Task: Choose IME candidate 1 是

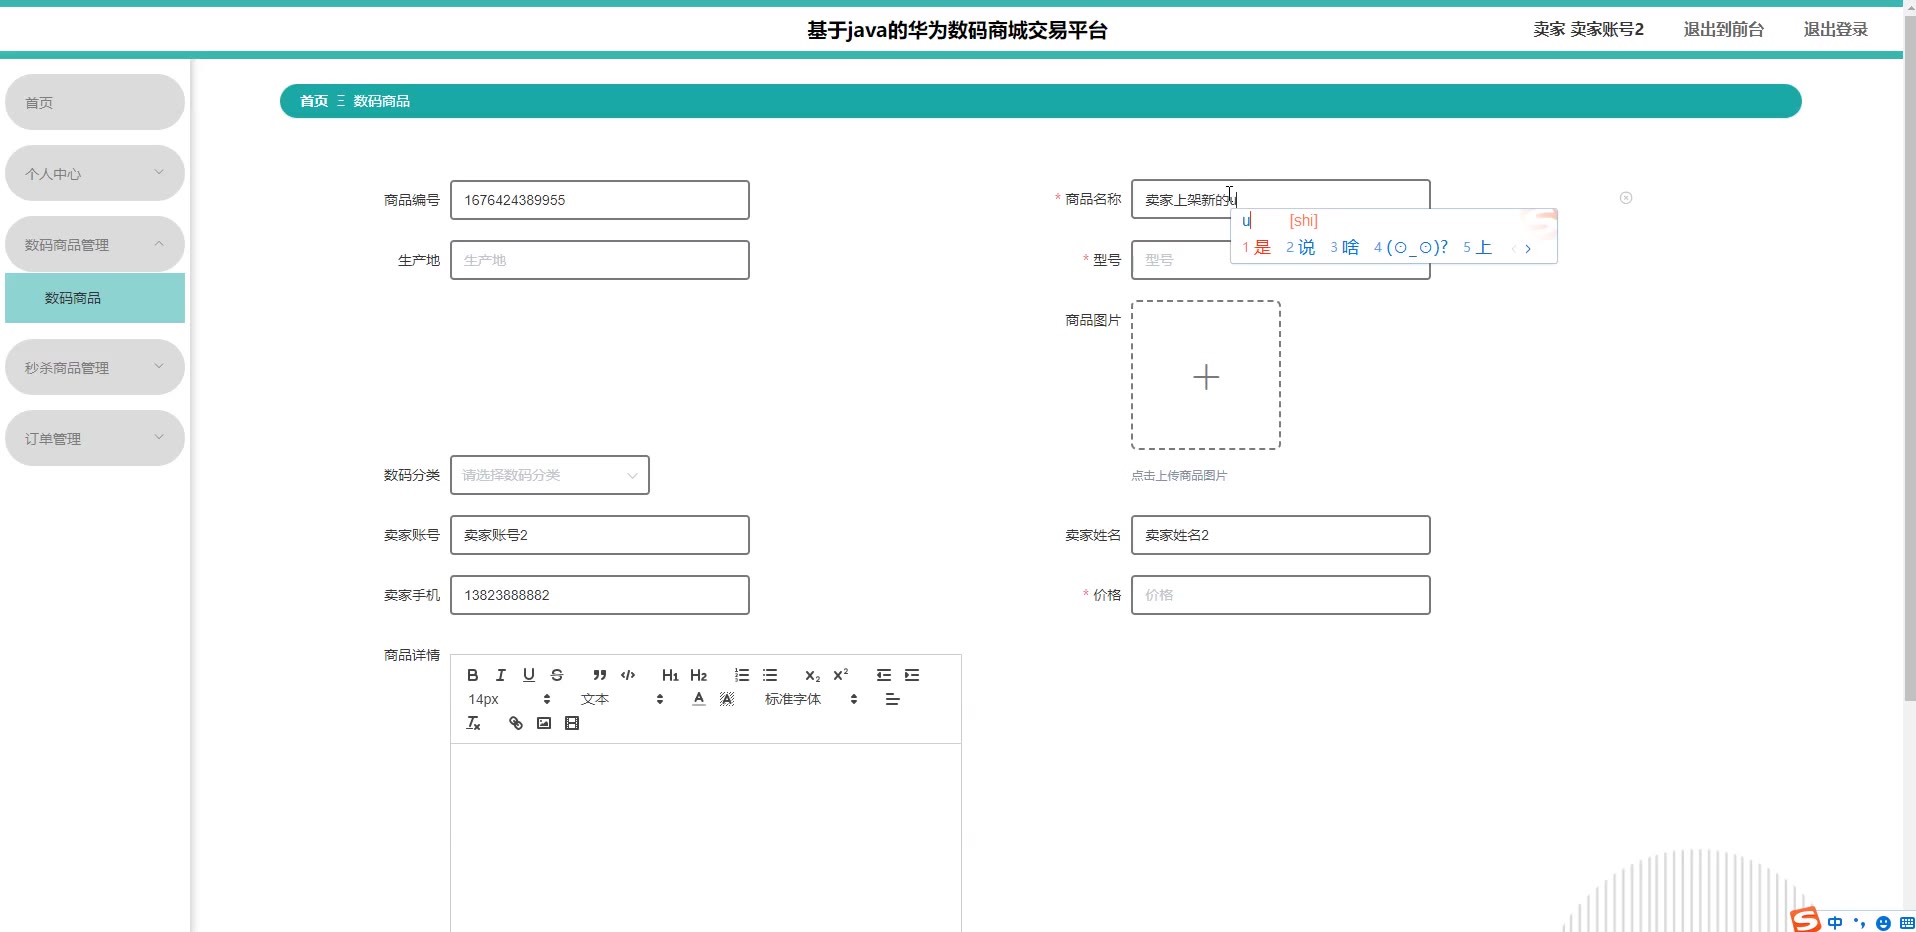Action: click(x=1256, y=247)
